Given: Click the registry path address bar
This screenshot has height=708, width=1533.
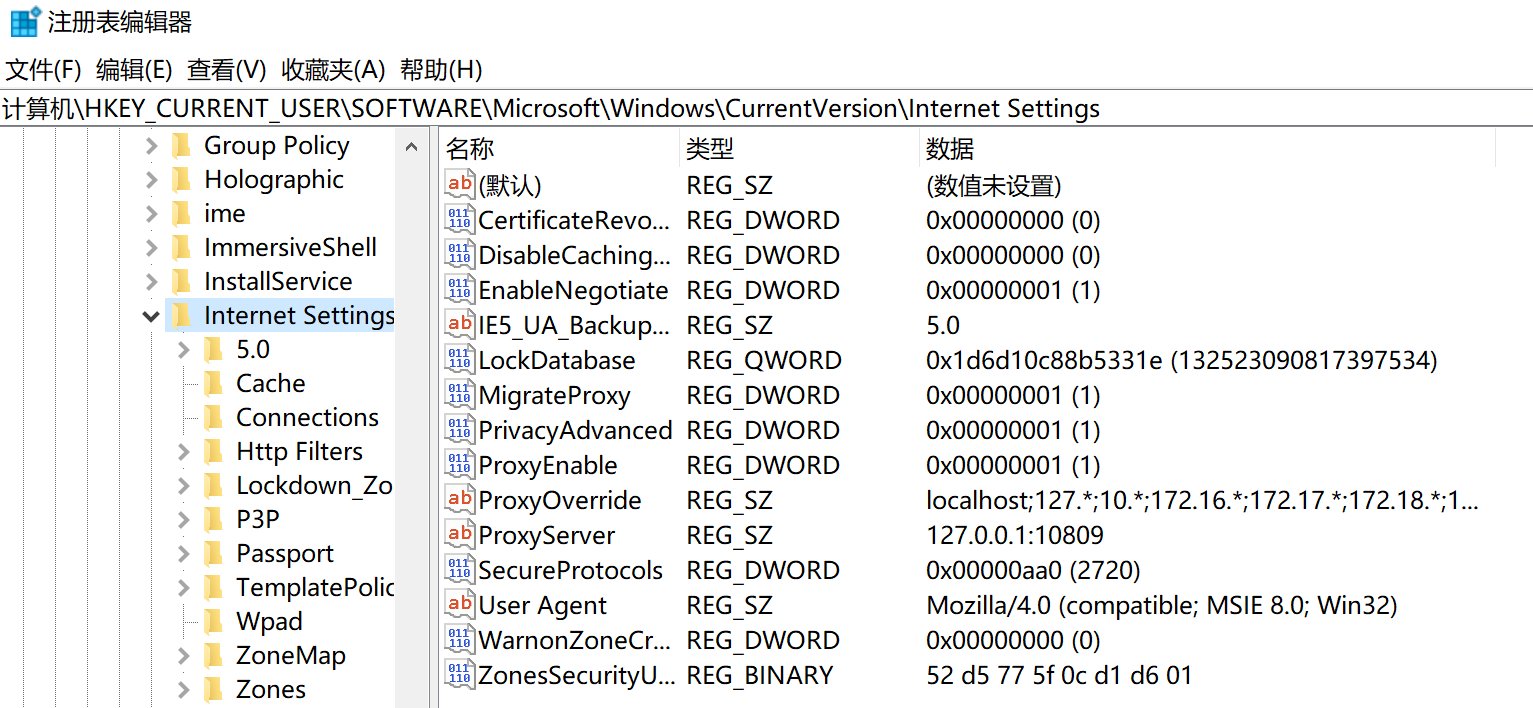Looking at the screenshot, I should 766,109.
